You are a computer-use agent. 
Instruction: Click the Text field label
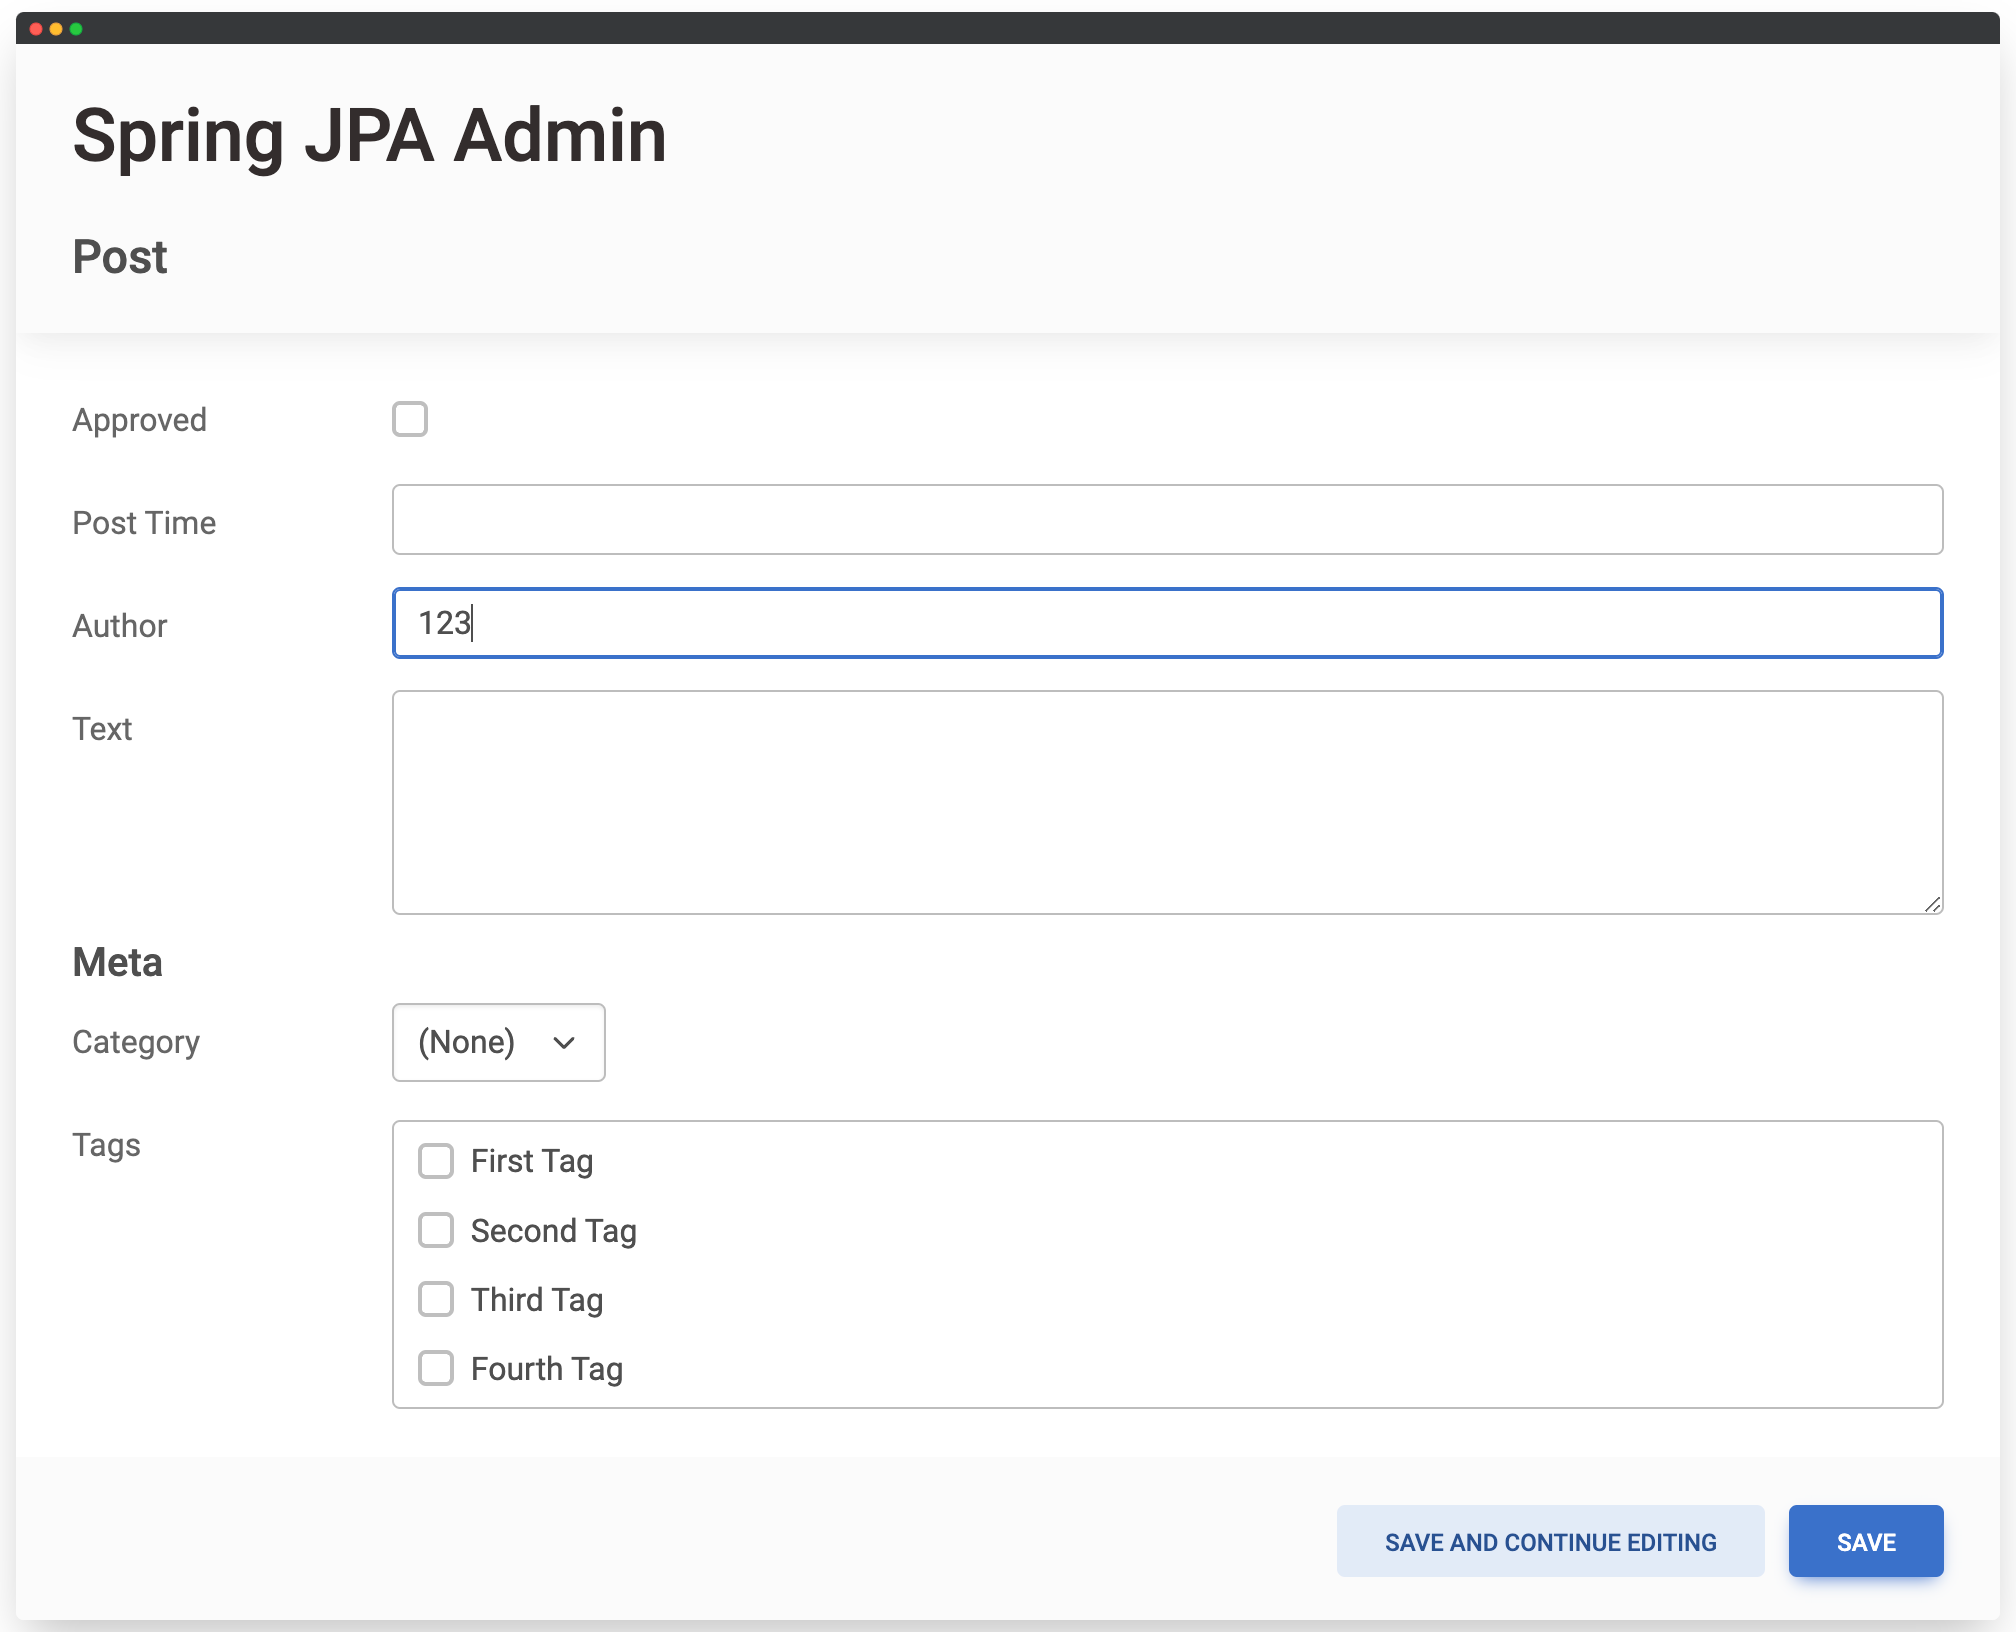tap(102, 729)
